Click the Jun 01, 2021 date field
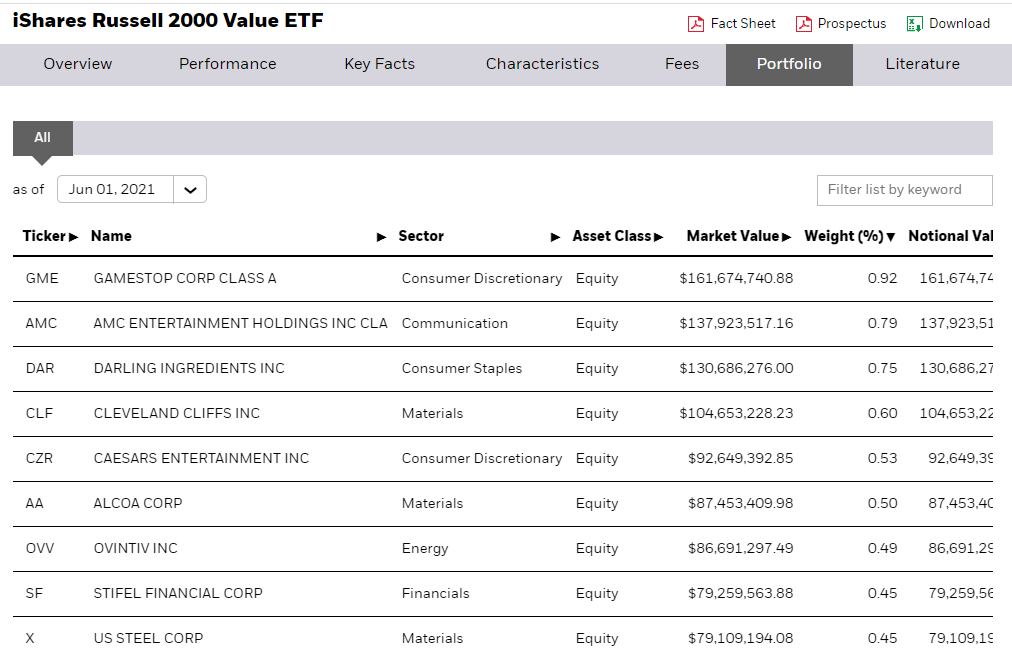The width and height of the screenshot is (1012, 658). (116, 190)
